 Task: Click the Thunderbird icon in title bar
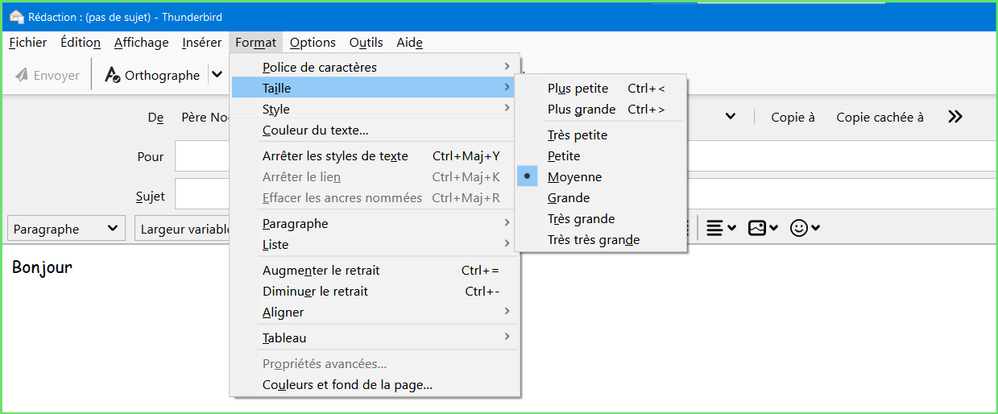click(x=17, y=15)
